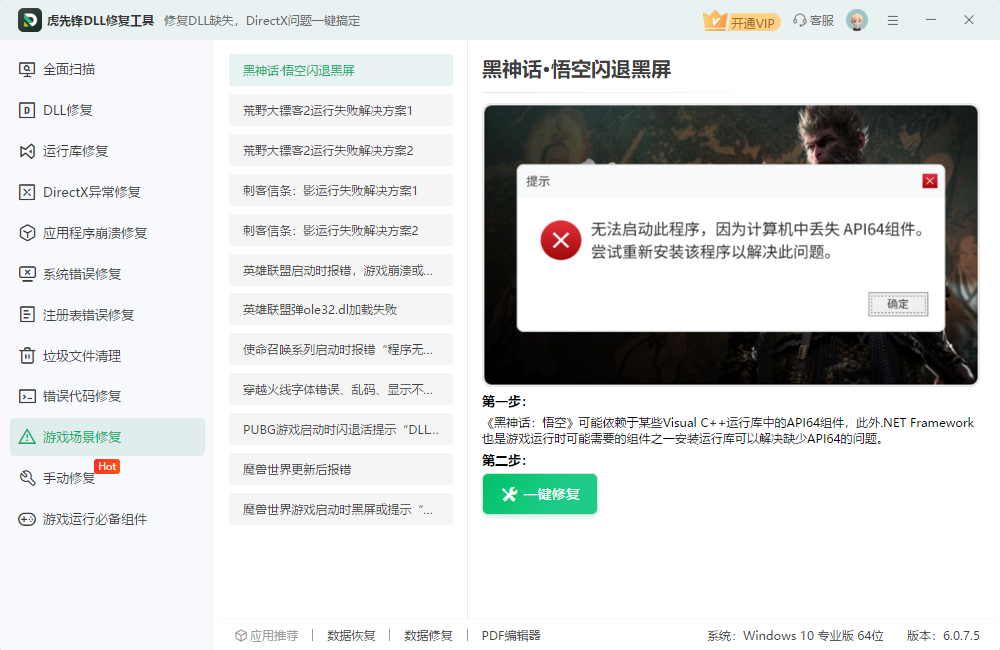Select 魔兽世界更新后报错 item

tap(341, 469)
